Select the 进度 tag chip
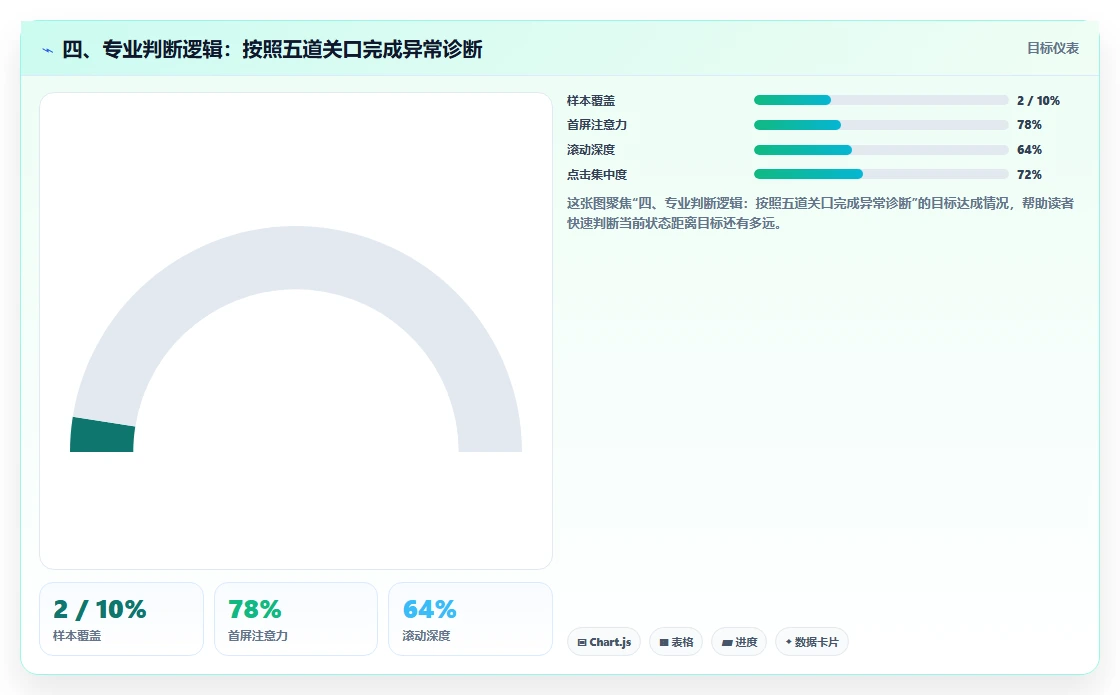The height and width of the screenshot is (695, 1120). 739,642
